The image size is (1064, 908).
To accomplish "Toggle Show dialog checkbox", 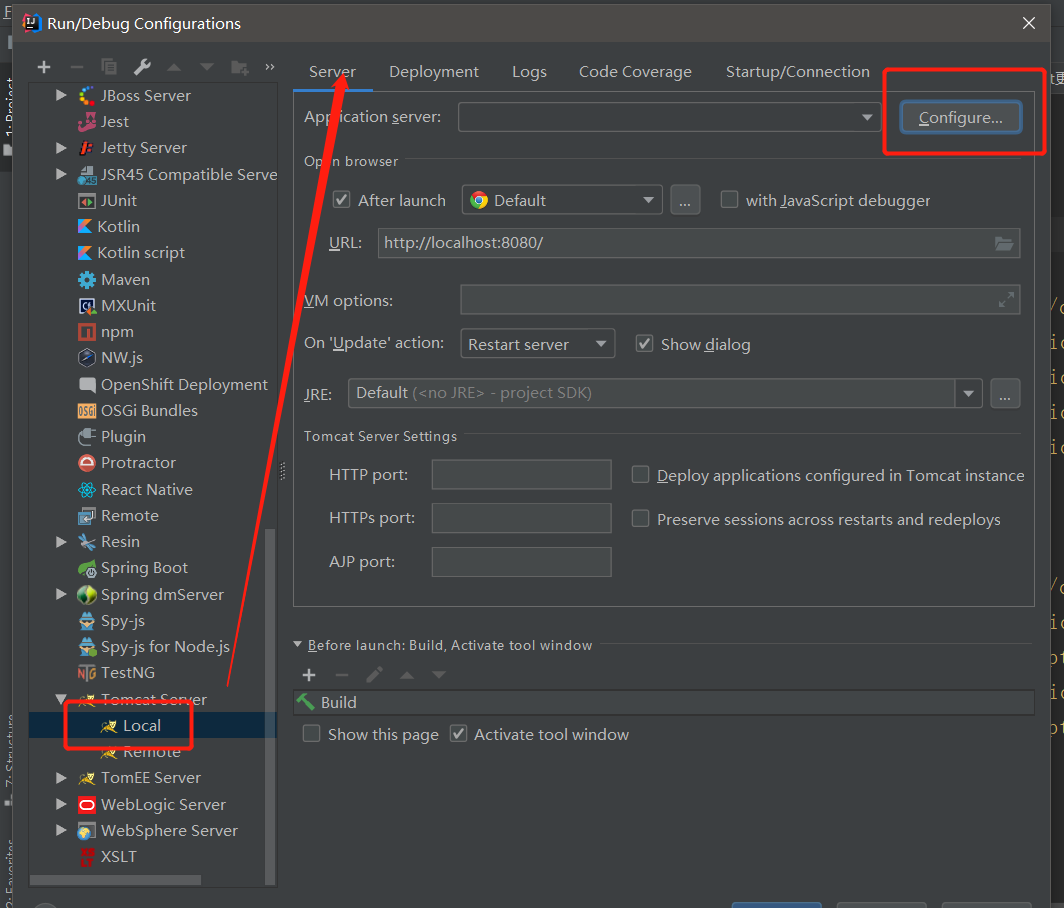I will pyautogui.click(x=644, y=343).
